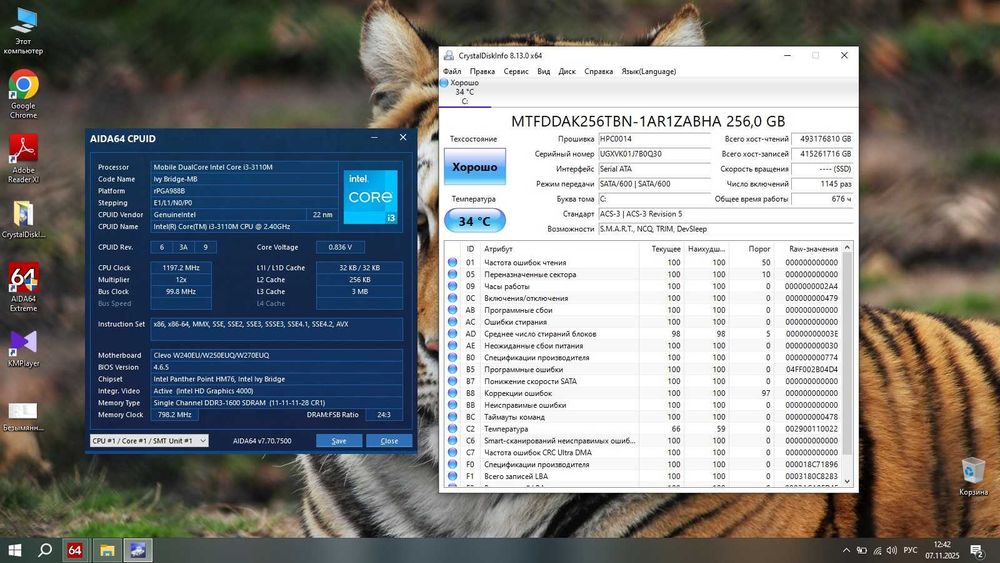
Task: Open the Диск menu
Action: pos(567,71)
